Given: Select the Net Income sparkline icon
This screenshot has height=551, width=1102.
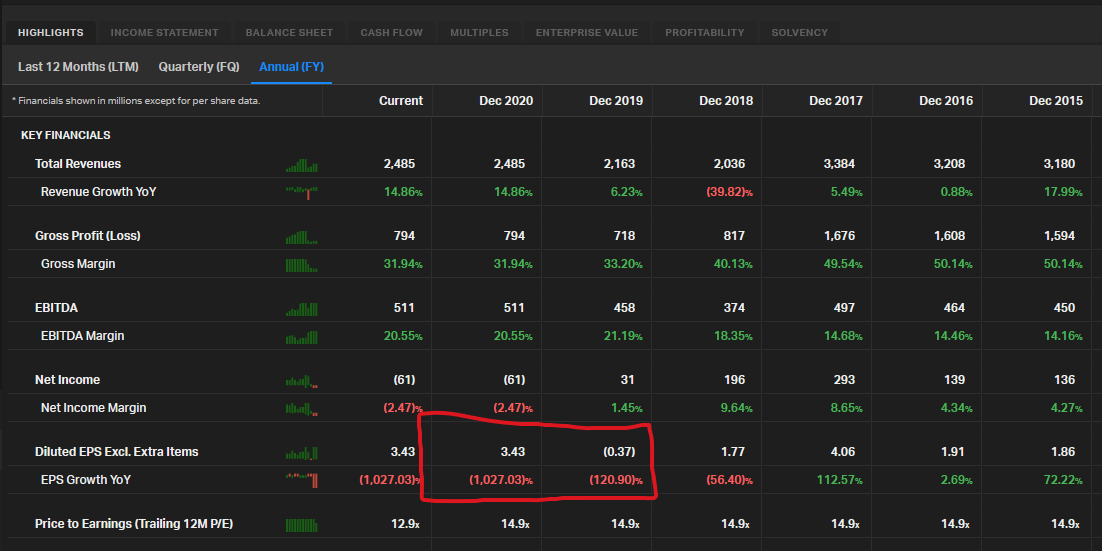Looking at the screenshot, I should pyautogui.click(x=301, y=381).
